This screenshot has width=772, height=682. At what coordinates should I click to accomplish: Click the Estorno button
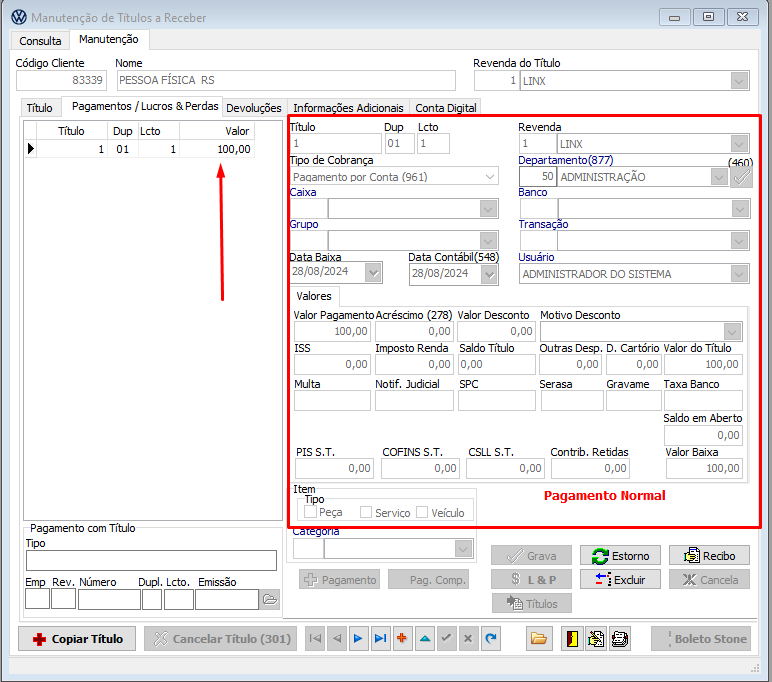point(620,556)
